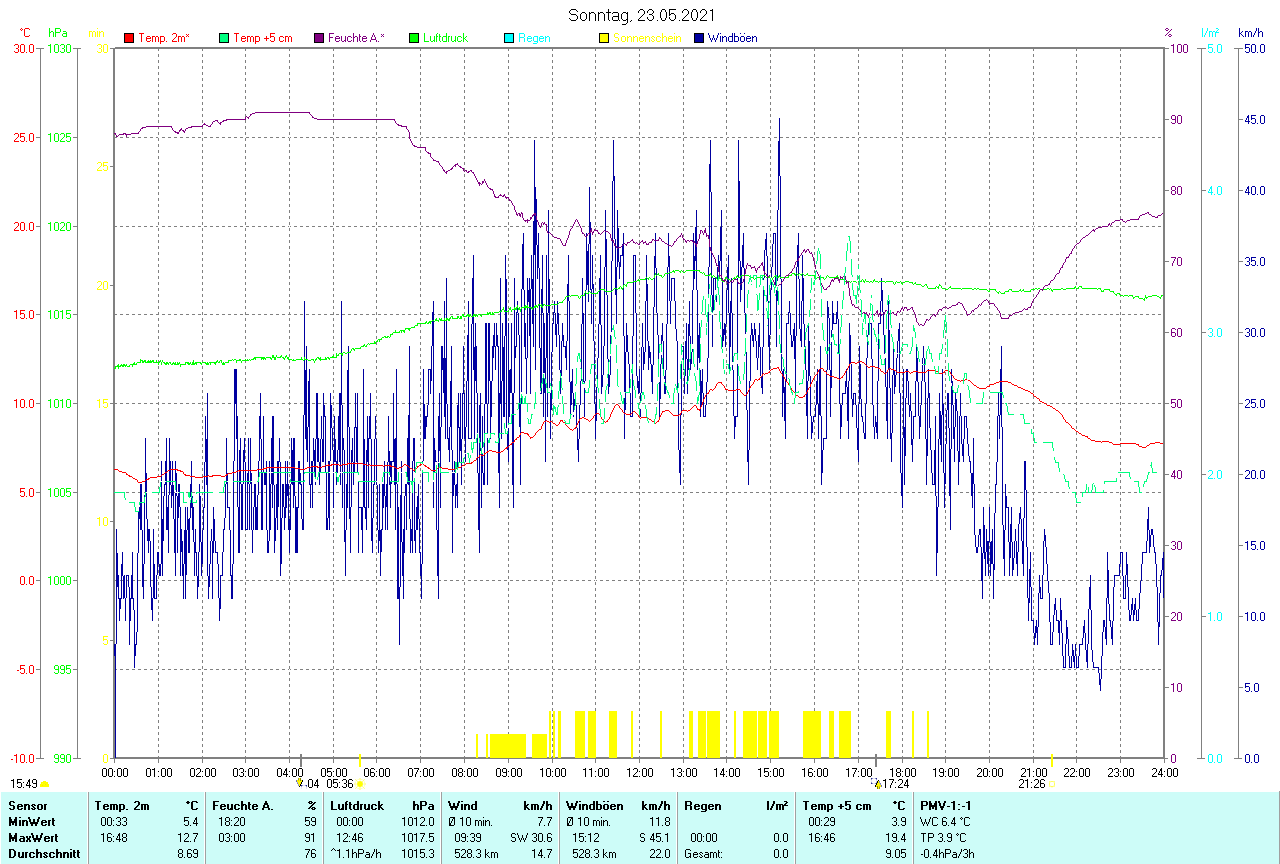Click the 'hPa' unit label above the pressure axis
The width and height of the screenshot is (1280, 864).
pyautogui.click(x=58, y=33)
